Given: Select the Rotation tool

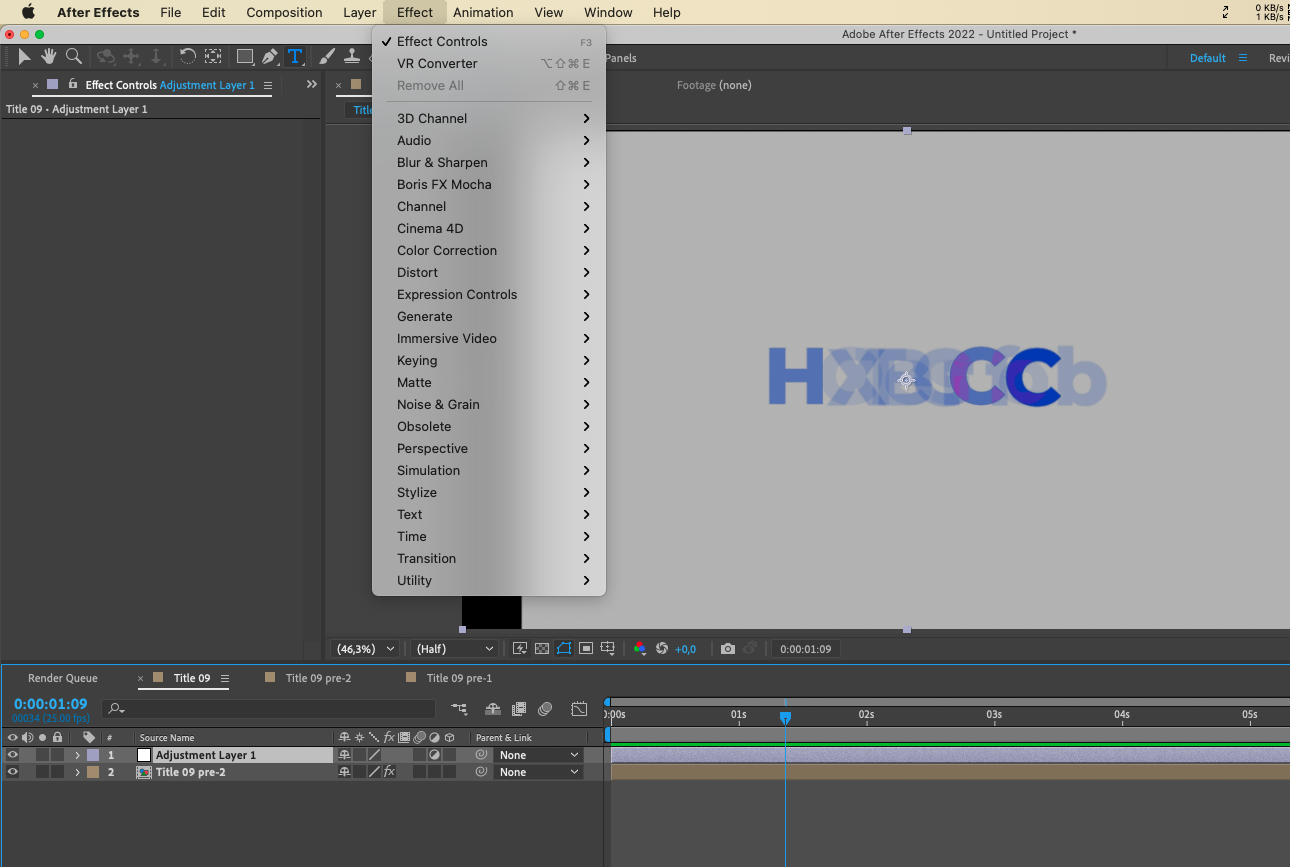Looking at the screenshot, I should (187, 57).
